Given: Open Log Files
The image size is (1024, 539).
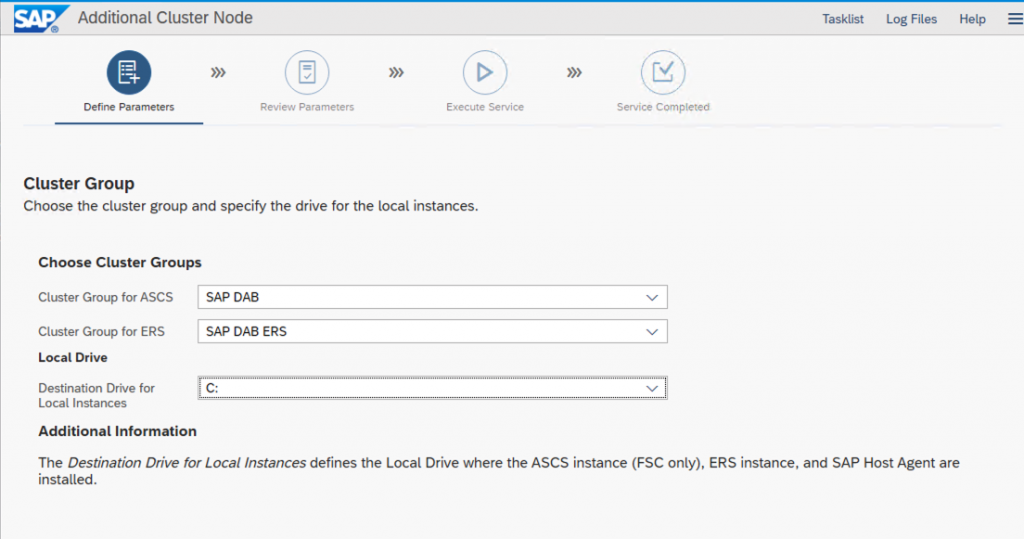Looking at the screenshot, I should 911,19.
